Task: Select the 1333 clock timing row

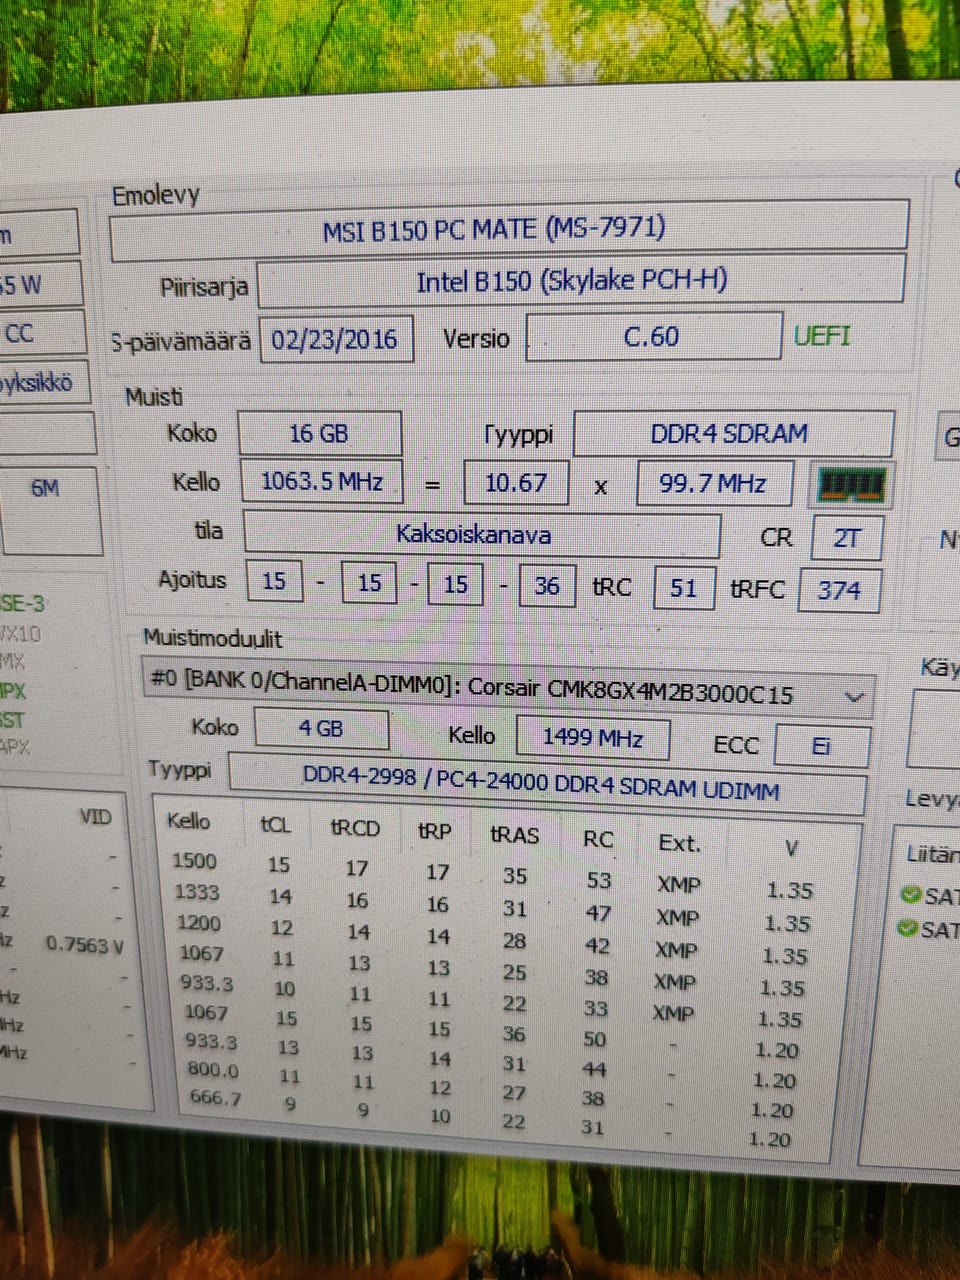Action: point(491,905)
